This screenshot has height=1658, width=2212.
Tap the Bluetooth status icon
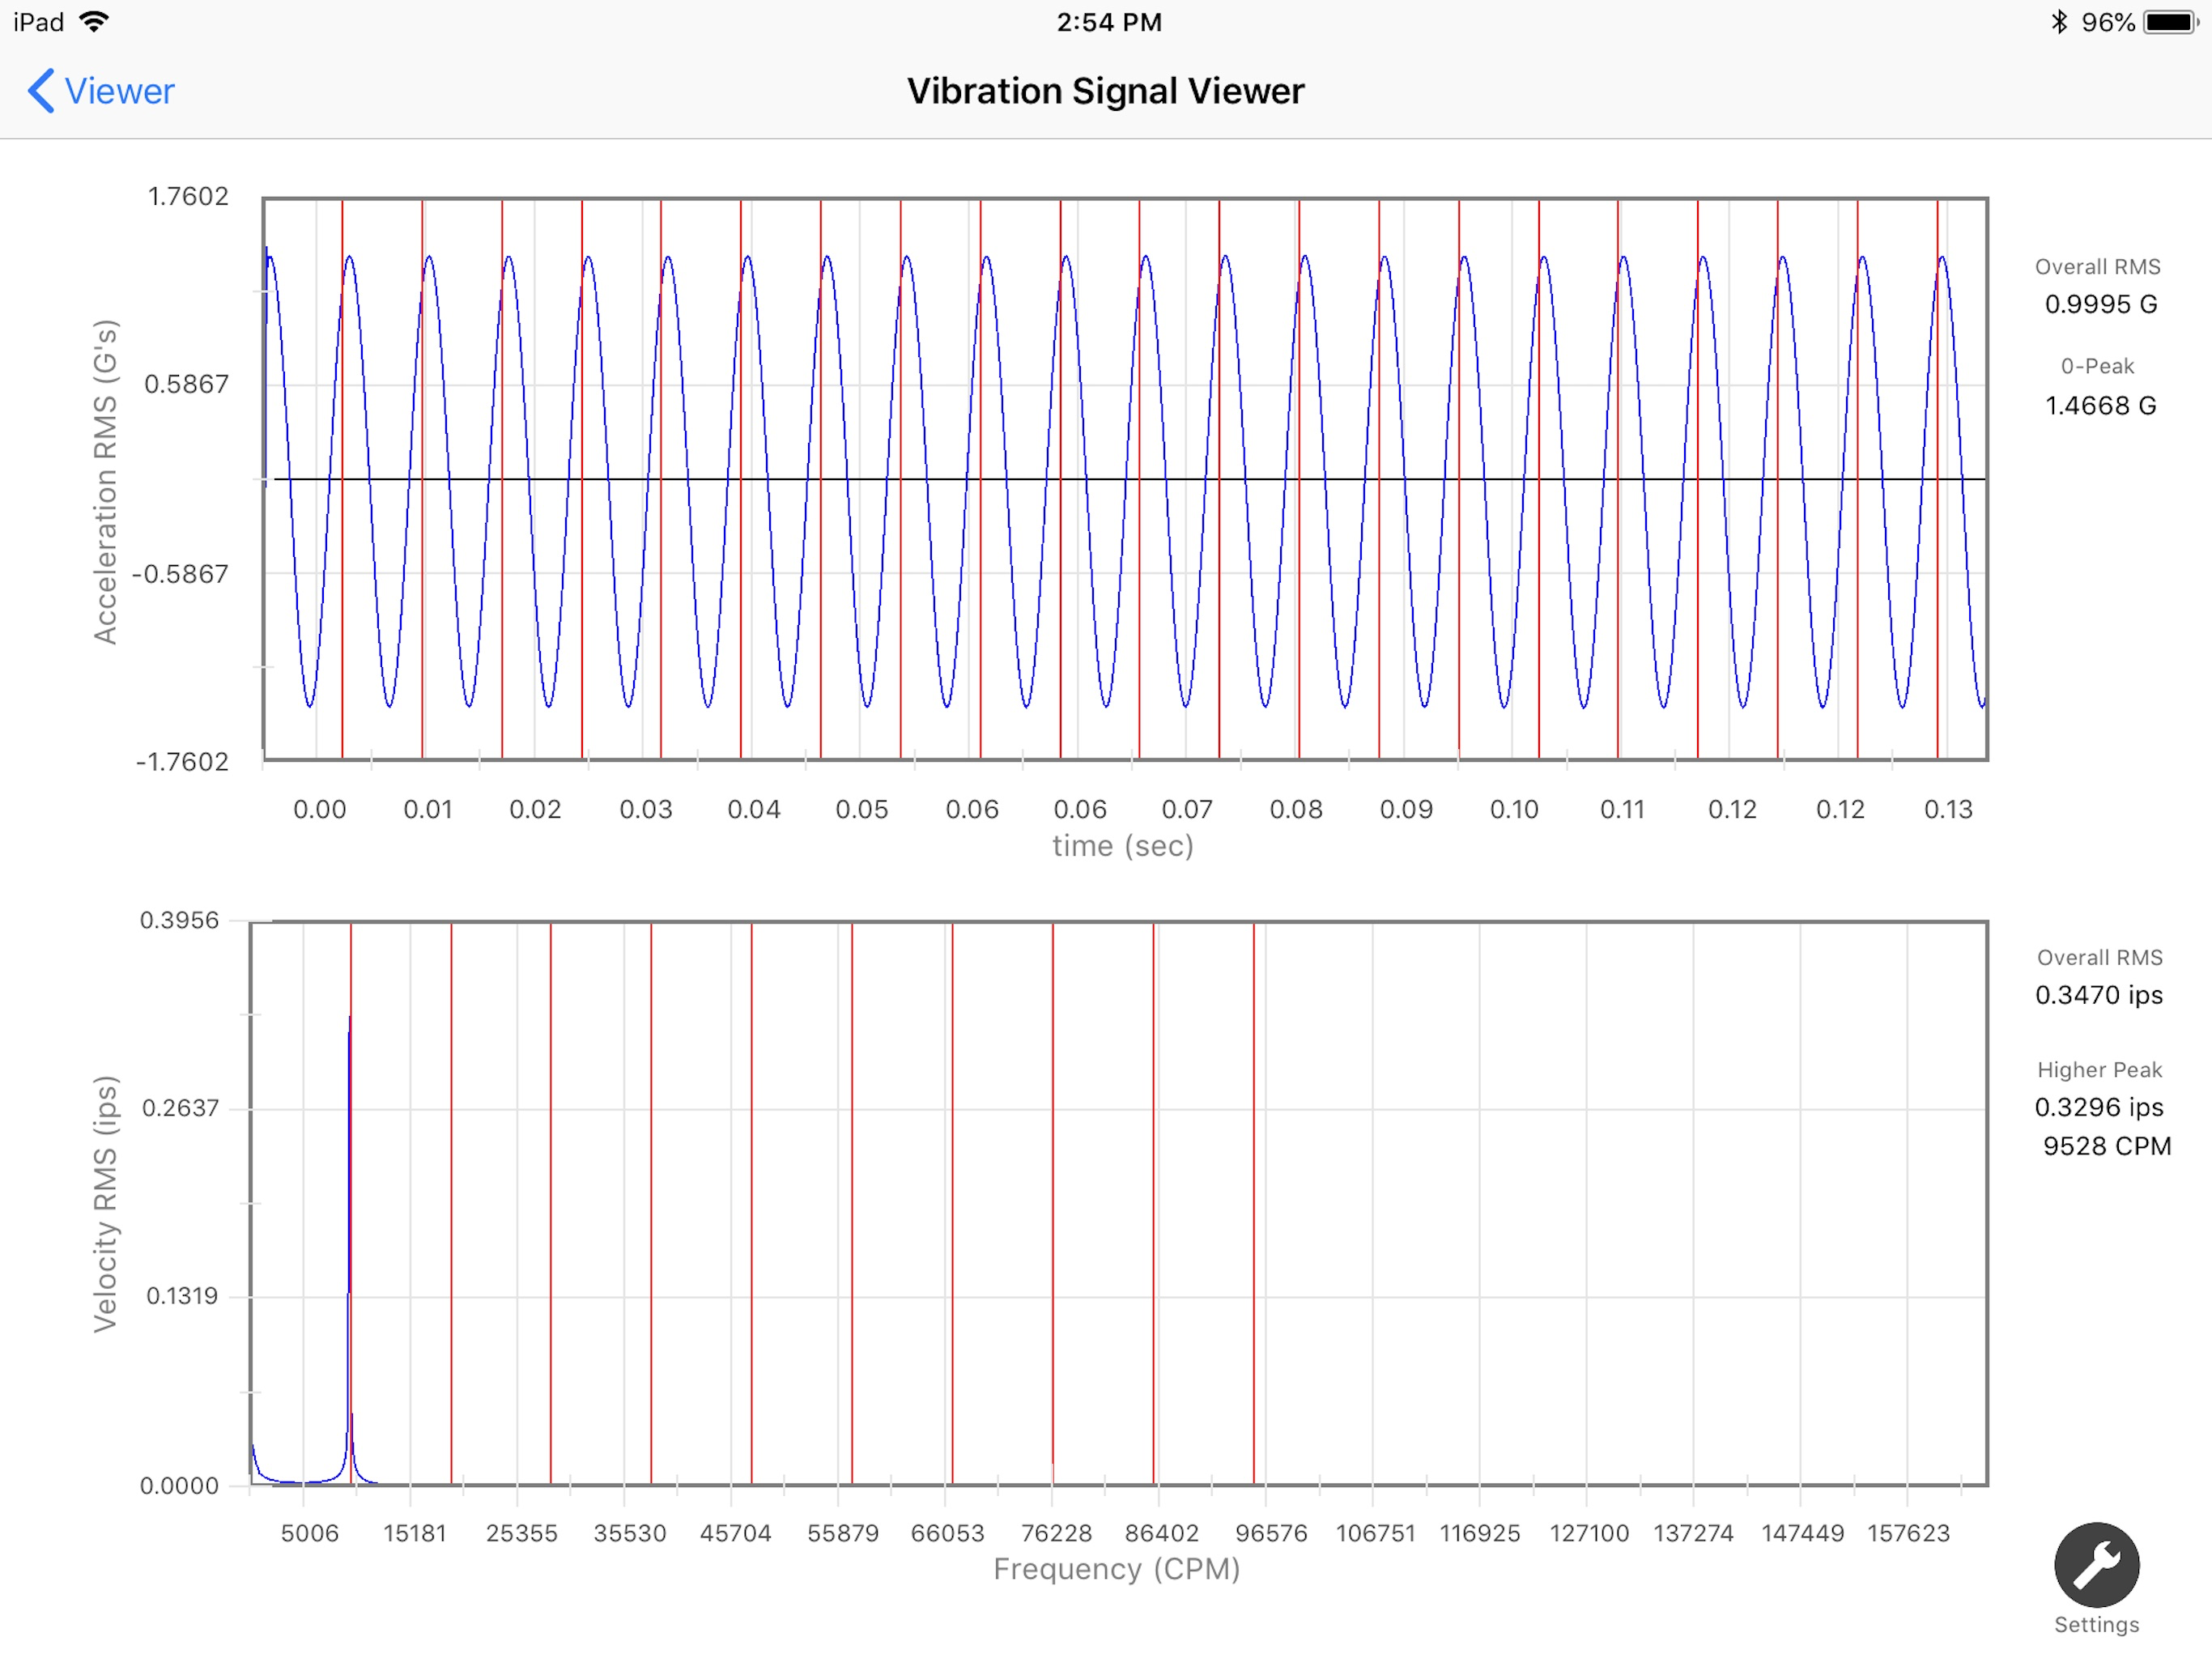click(x=2058, y=22)
